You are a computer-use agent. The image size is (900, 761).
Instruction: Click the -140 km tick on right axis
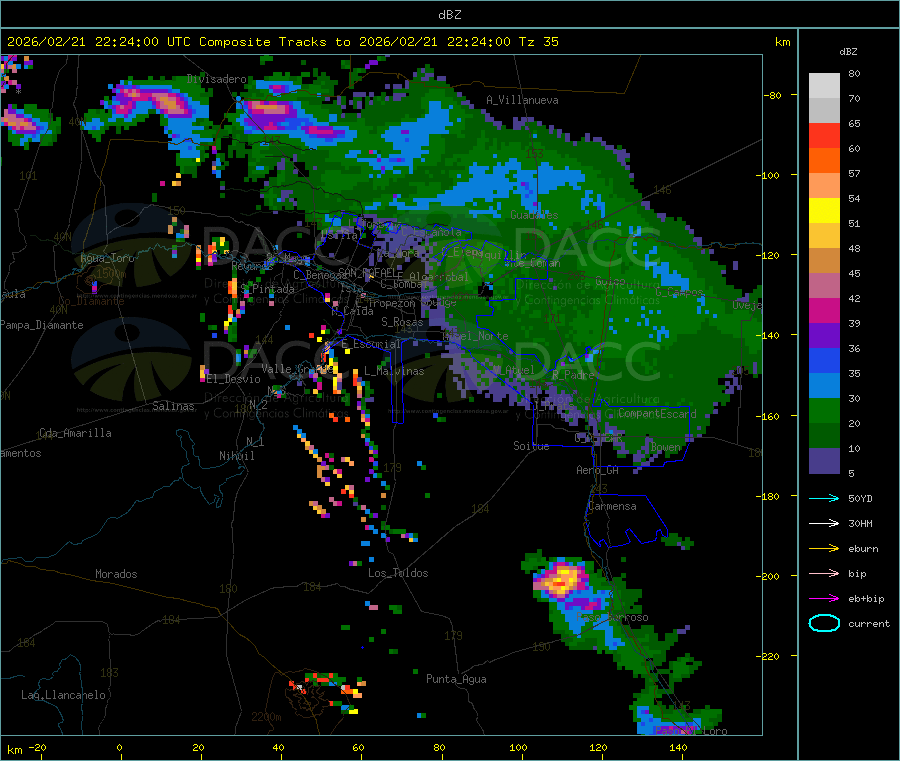point(771,335)
